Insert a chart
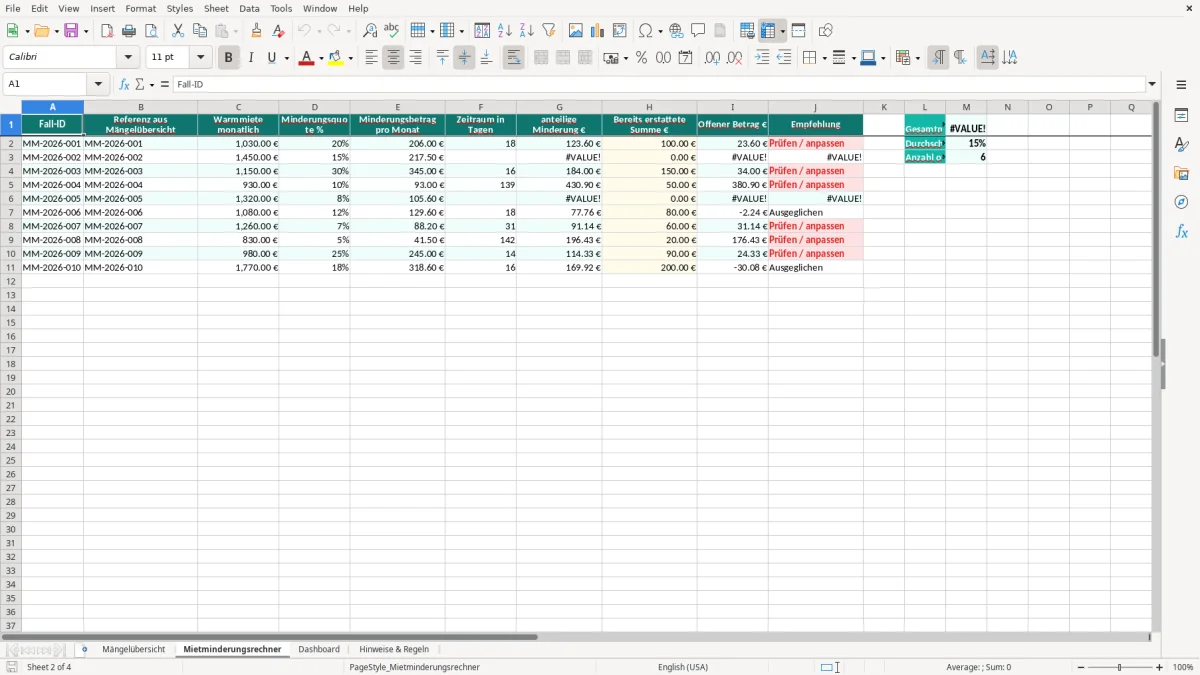This screenshot has height=675, width=1200. pos(598,31)
